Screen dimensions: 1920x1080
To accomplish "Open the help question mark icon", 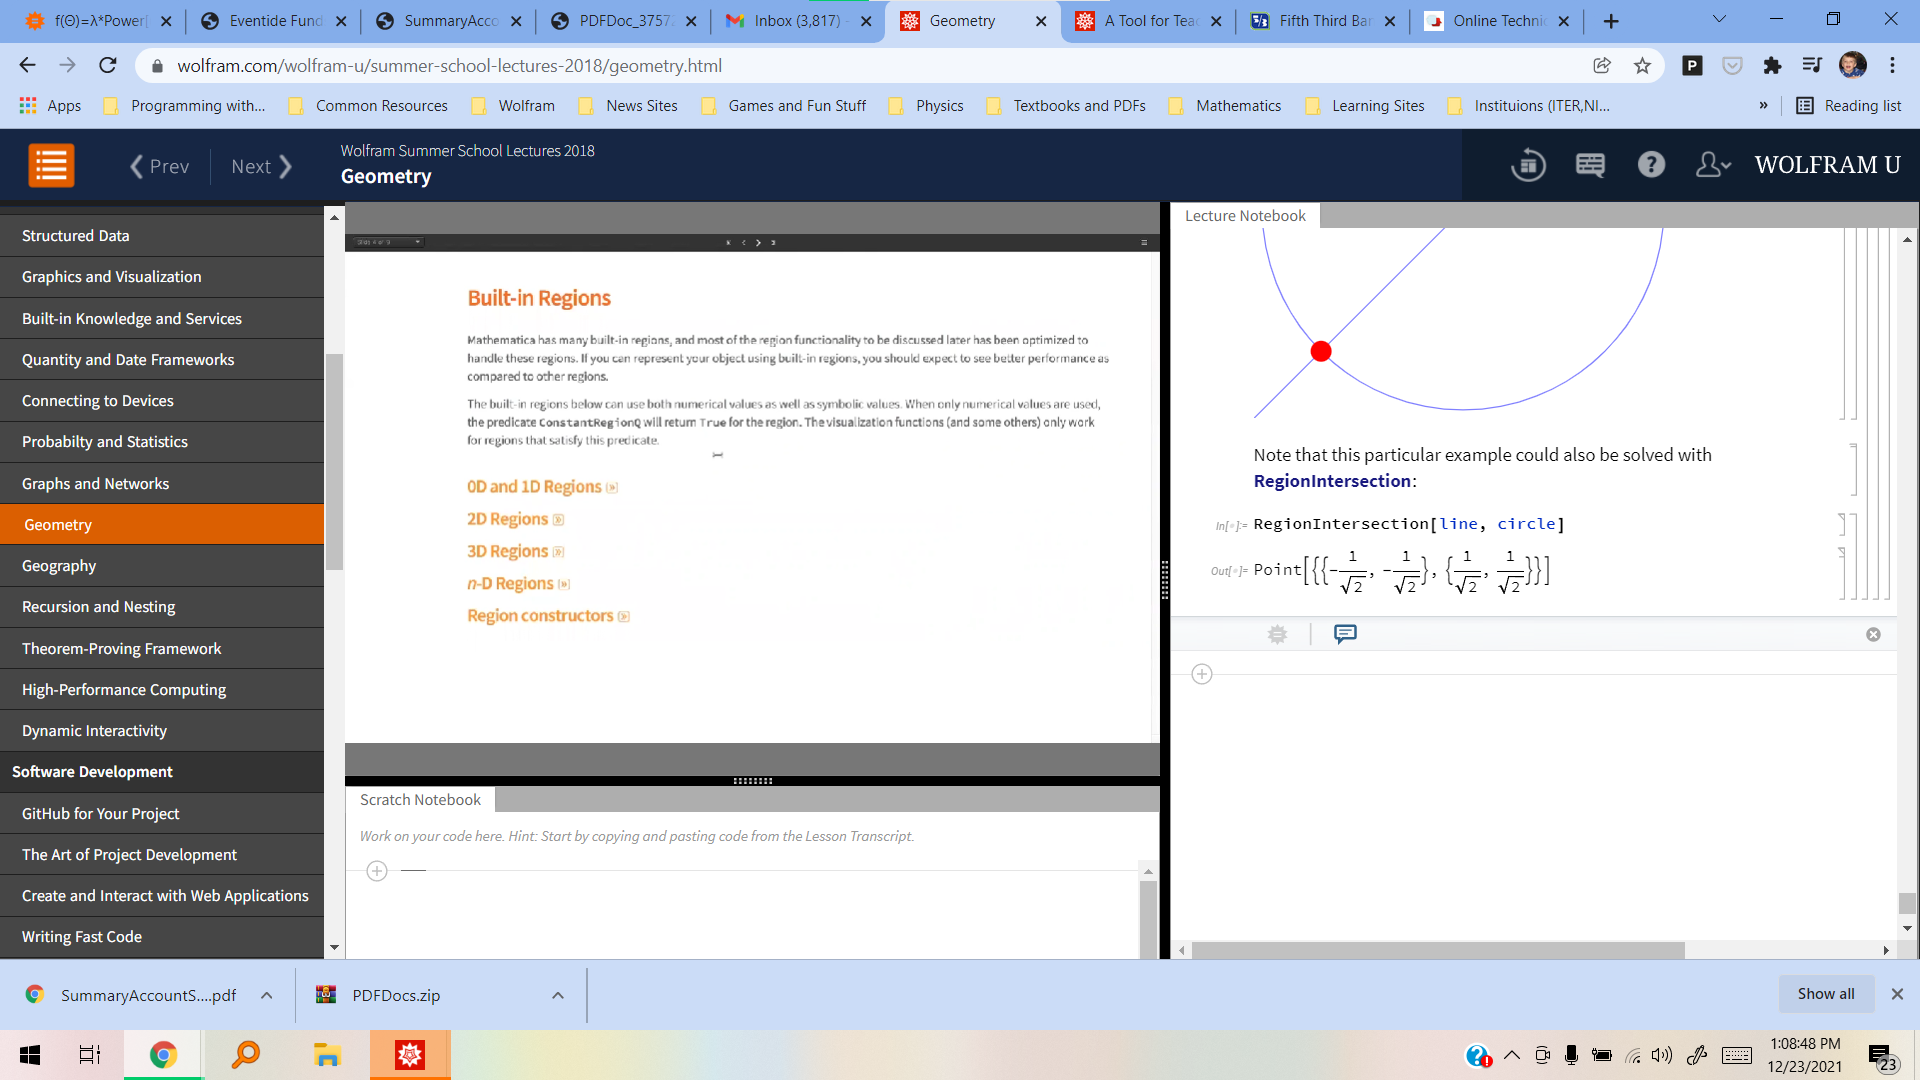I will pos(1651,165).
